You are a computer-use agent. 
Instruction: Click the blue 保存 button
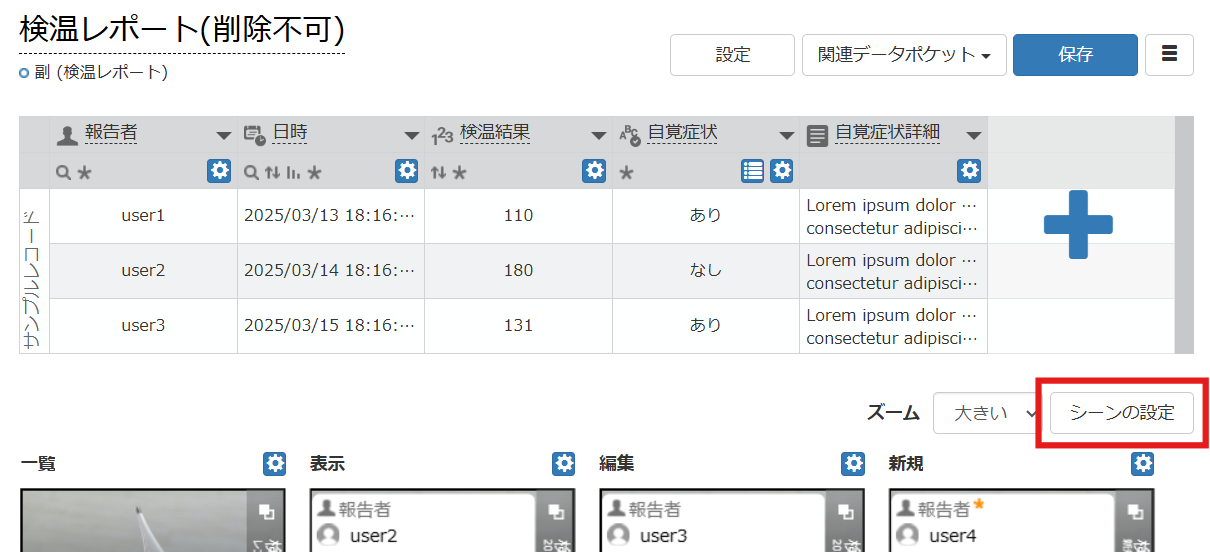[1075, 55]
